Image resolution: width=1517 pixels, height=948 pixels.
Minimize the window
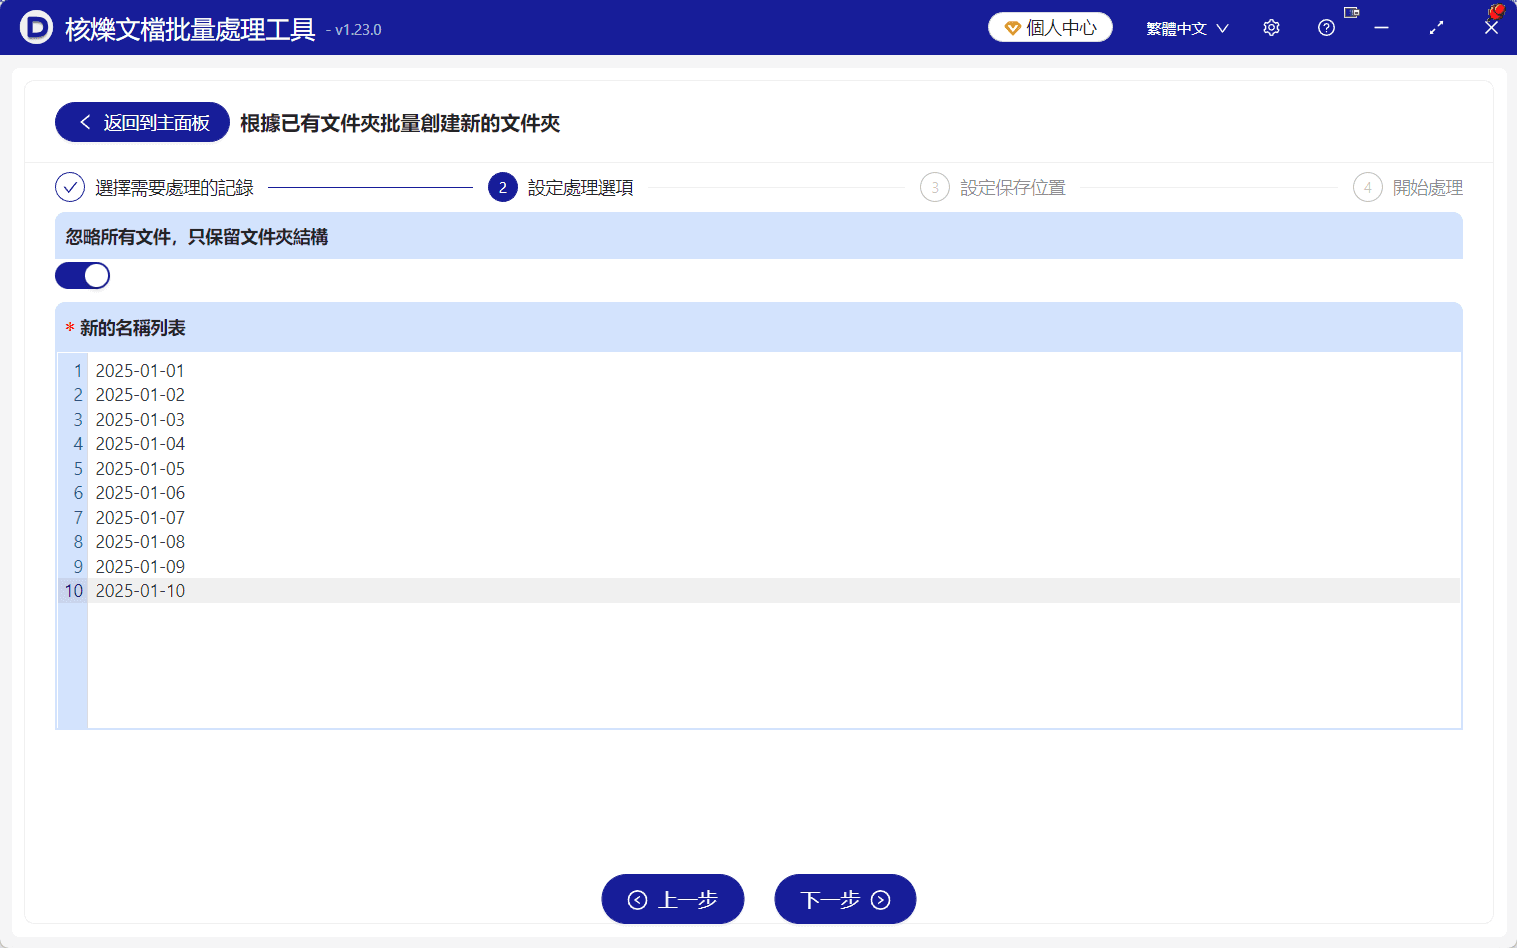1381,28
